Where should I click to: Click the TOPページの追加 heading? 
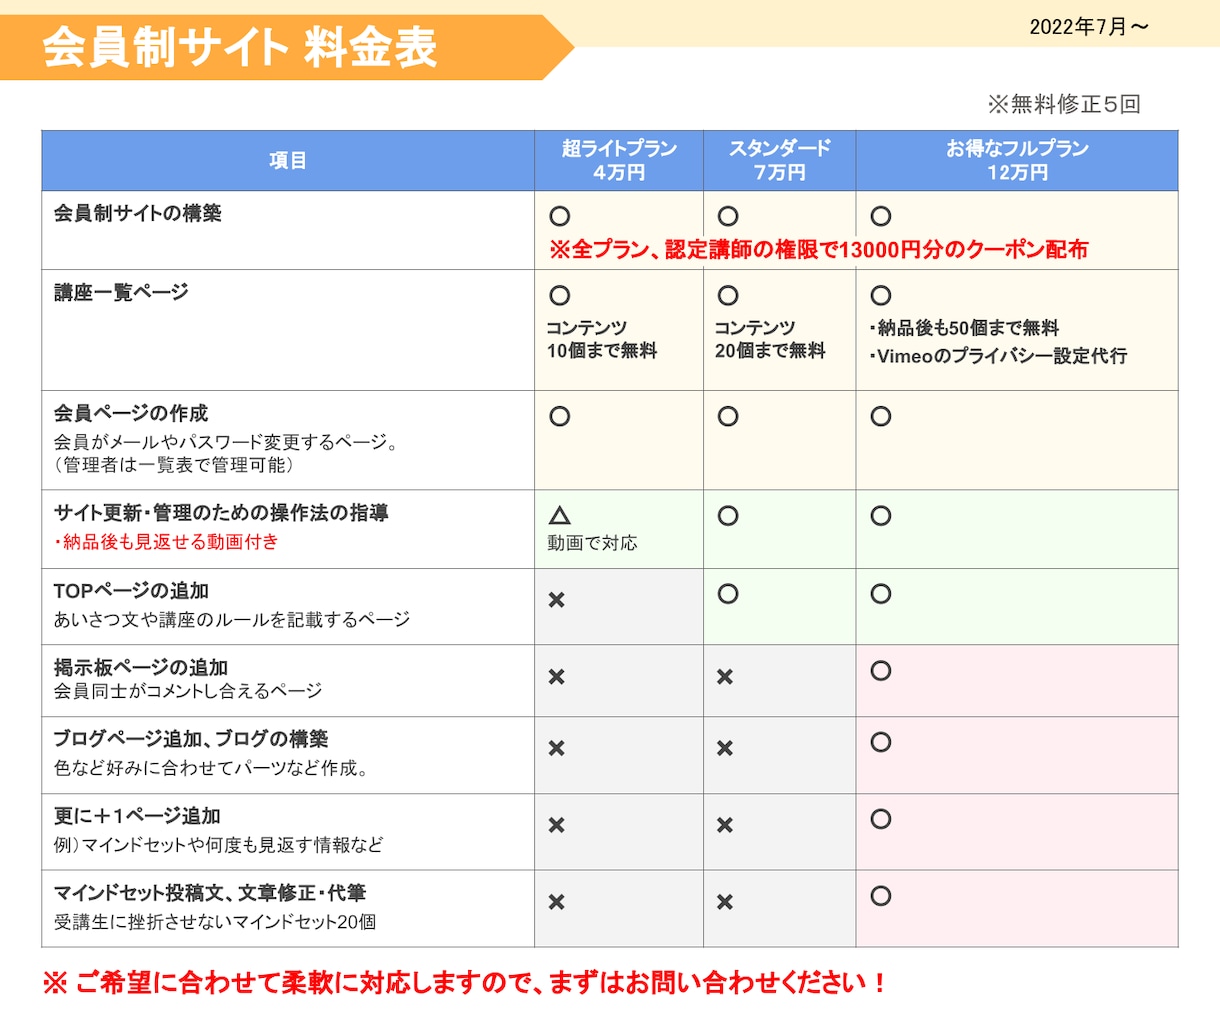click(x=131, y=591)
